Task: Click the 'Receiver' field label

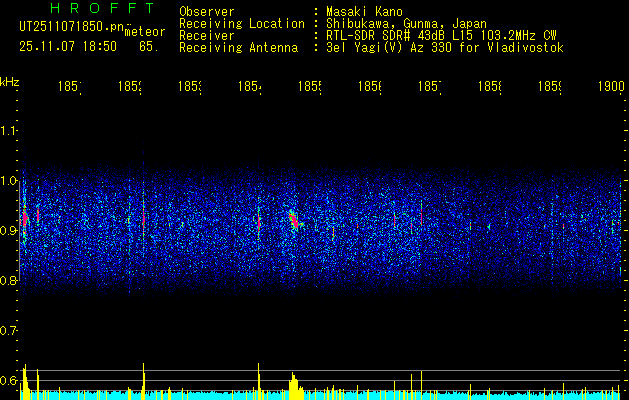Action: click(x=207, y=36)
